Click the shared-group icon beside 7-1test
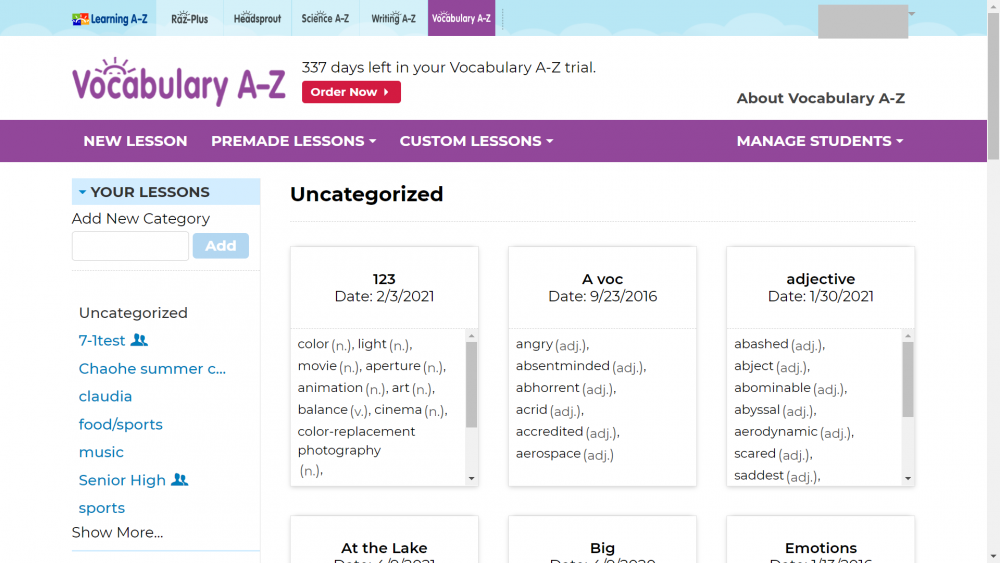 [139, 340]
